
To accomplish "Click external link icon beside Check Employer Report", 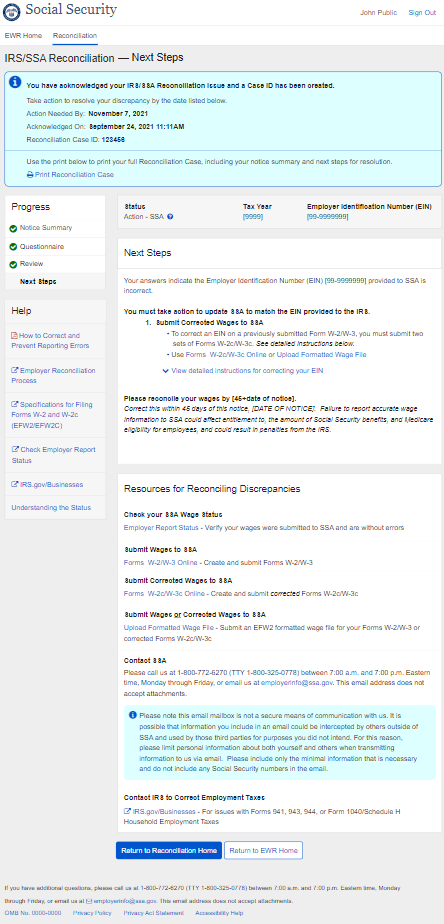I will point(15,450).
